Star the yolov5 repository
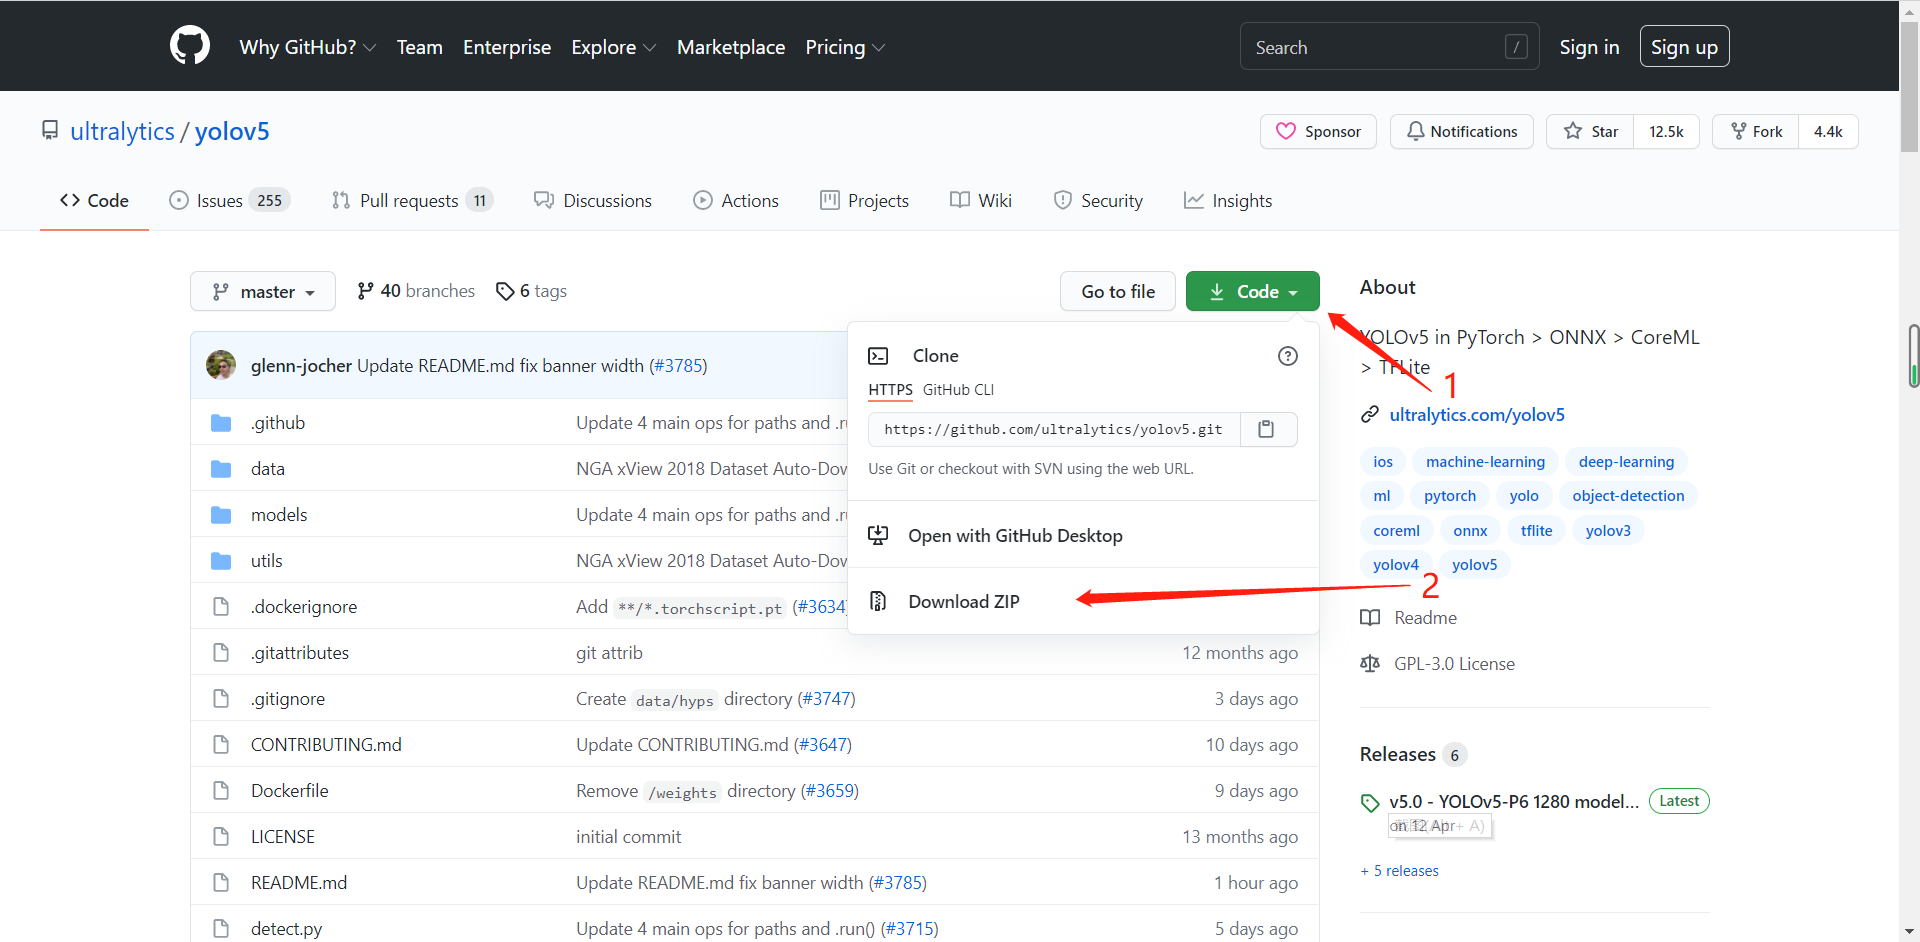Screen dimensions: 1920x942 point(1590,132)
